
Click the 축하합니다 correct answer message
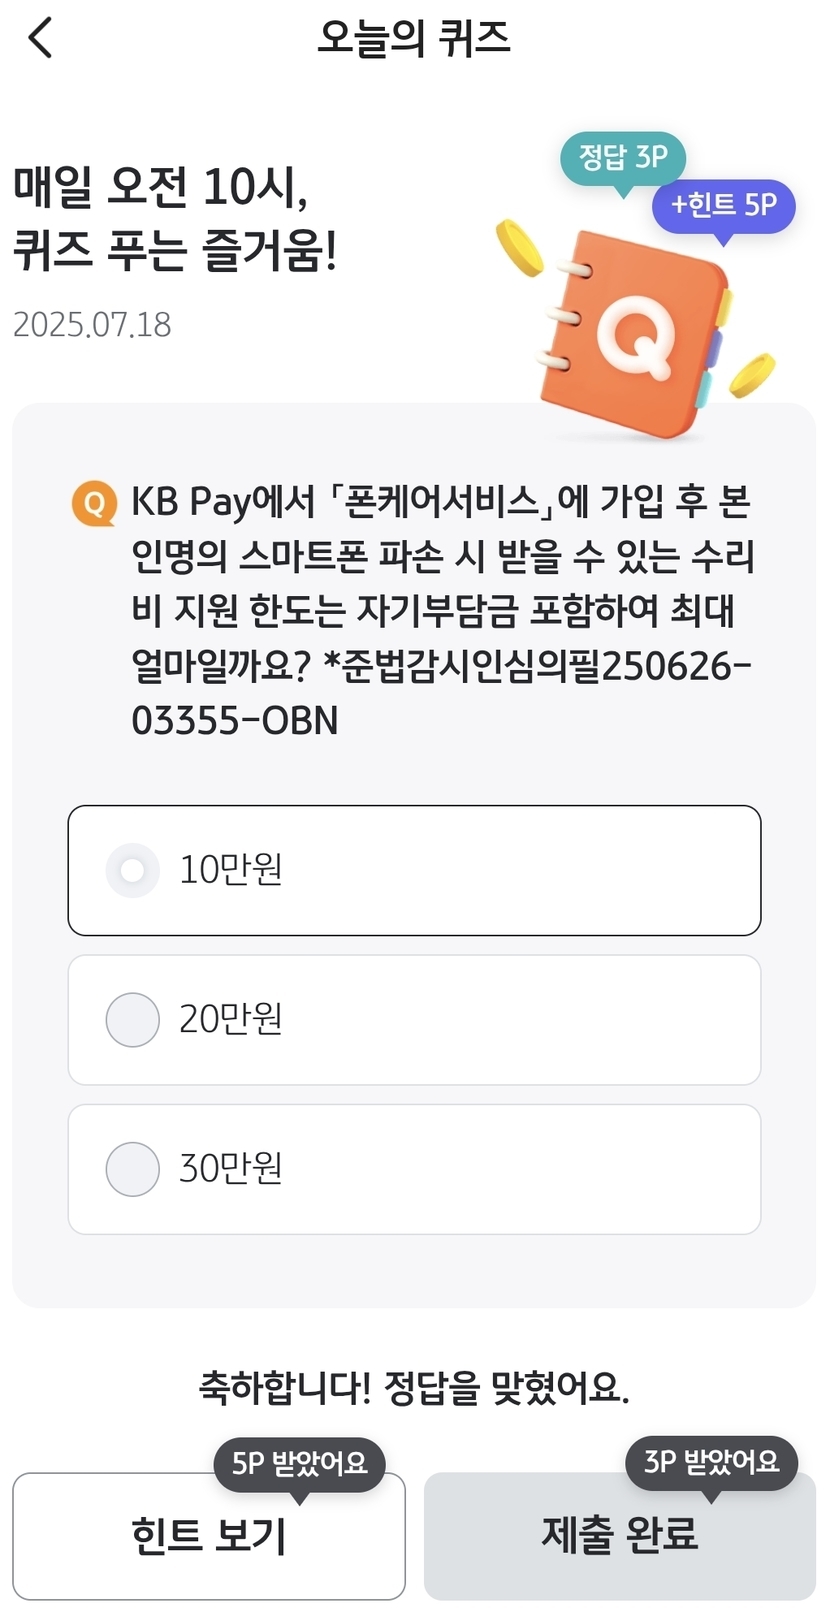(414, 1388)
